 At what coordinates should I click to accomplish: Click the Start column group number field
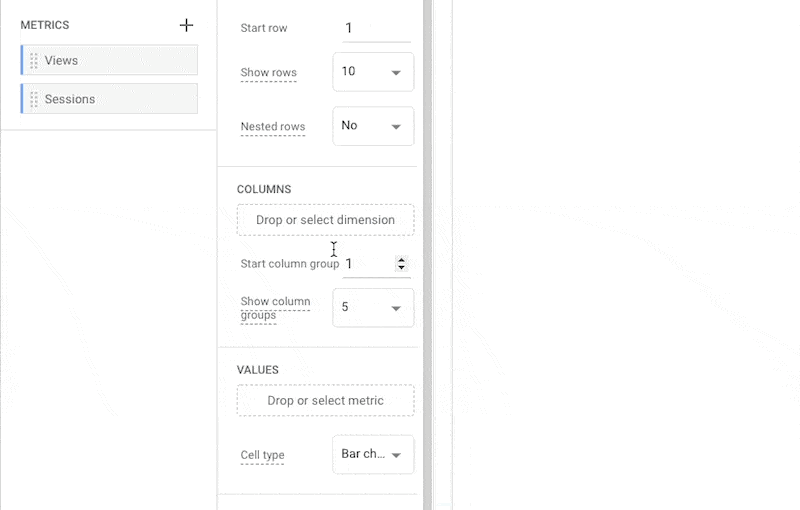click(368, 264)
